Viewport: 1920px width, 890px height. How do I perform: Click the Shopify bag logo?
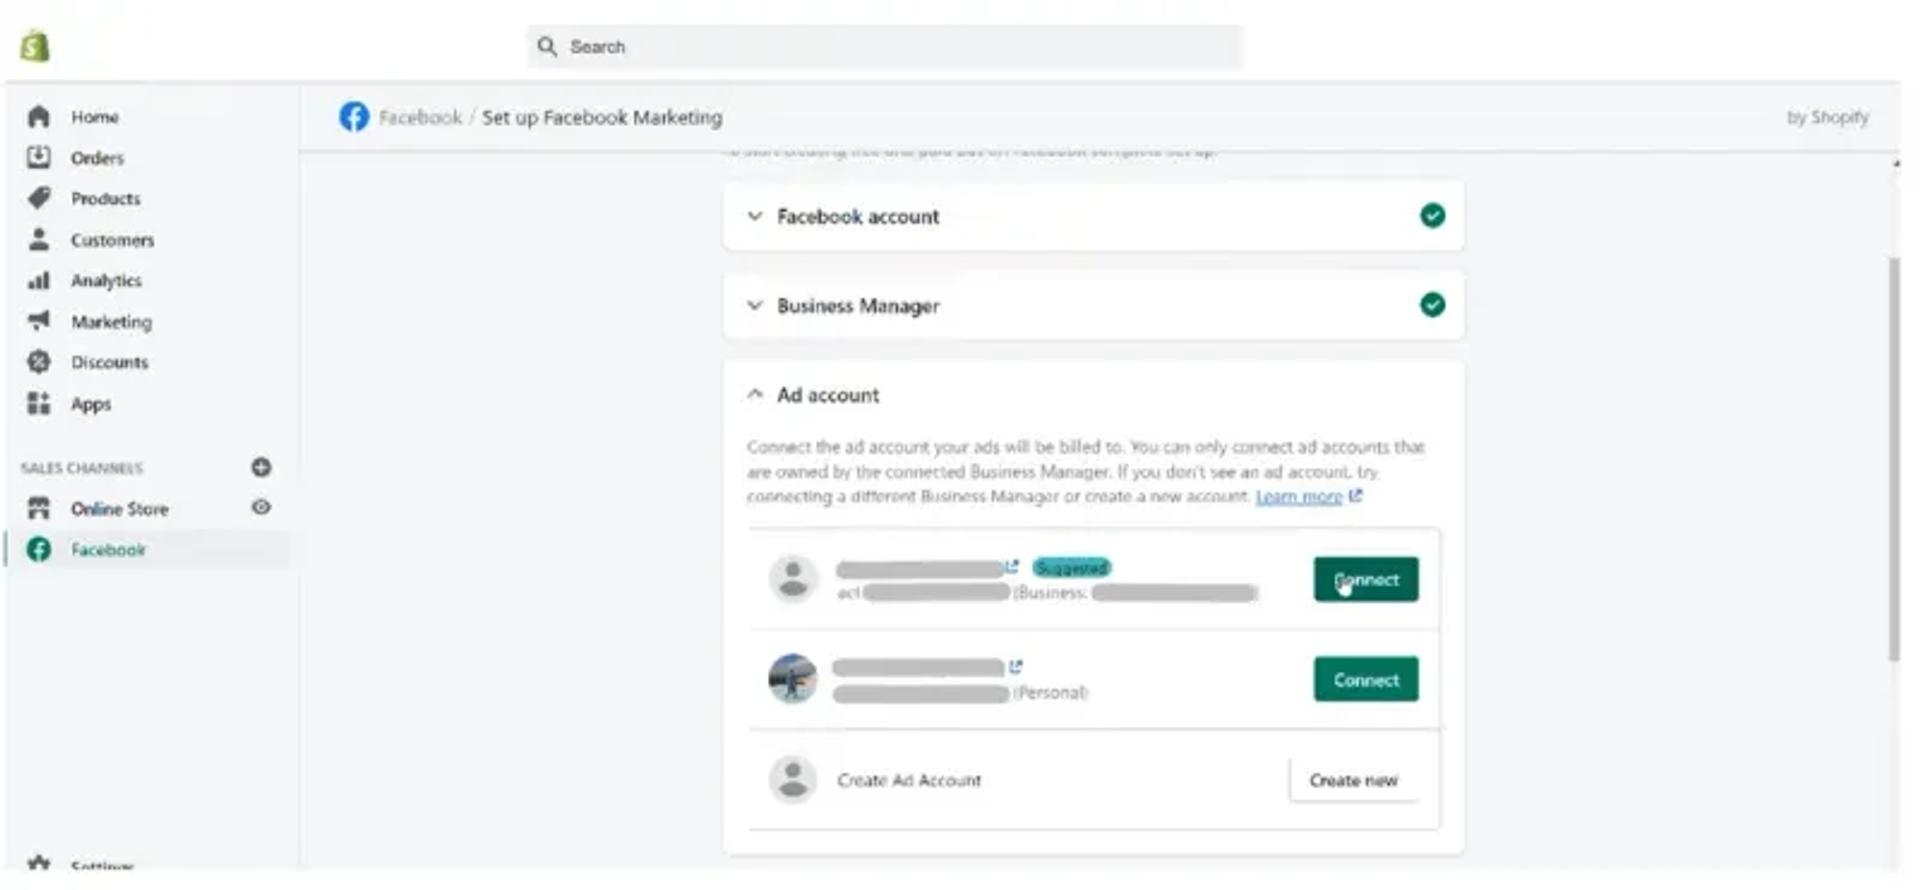[x=35, y=46]
